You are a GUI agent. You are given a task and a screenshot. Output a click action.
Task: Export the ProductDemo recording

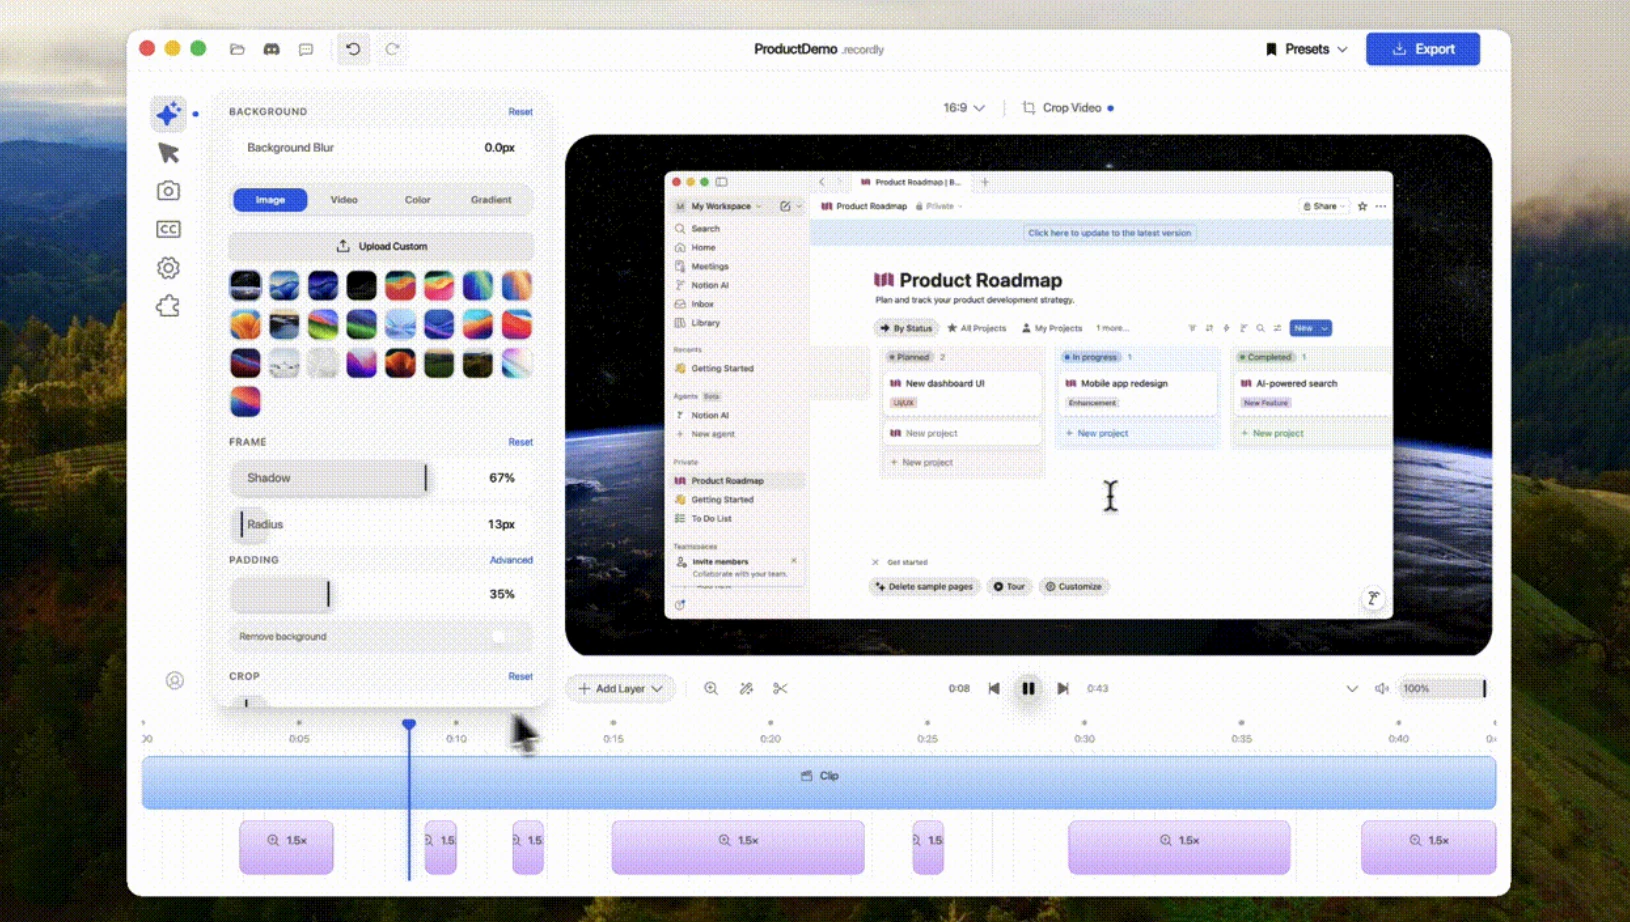click(x=1423, y=49)
